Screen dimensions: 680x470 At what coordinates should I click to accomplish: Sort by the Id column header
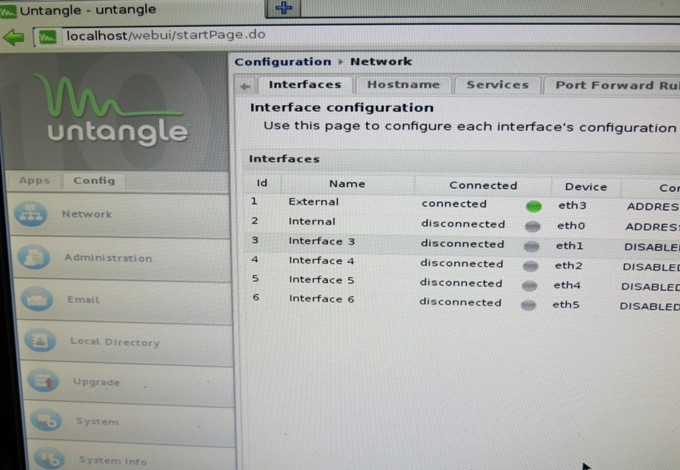(x=262, y=183)
